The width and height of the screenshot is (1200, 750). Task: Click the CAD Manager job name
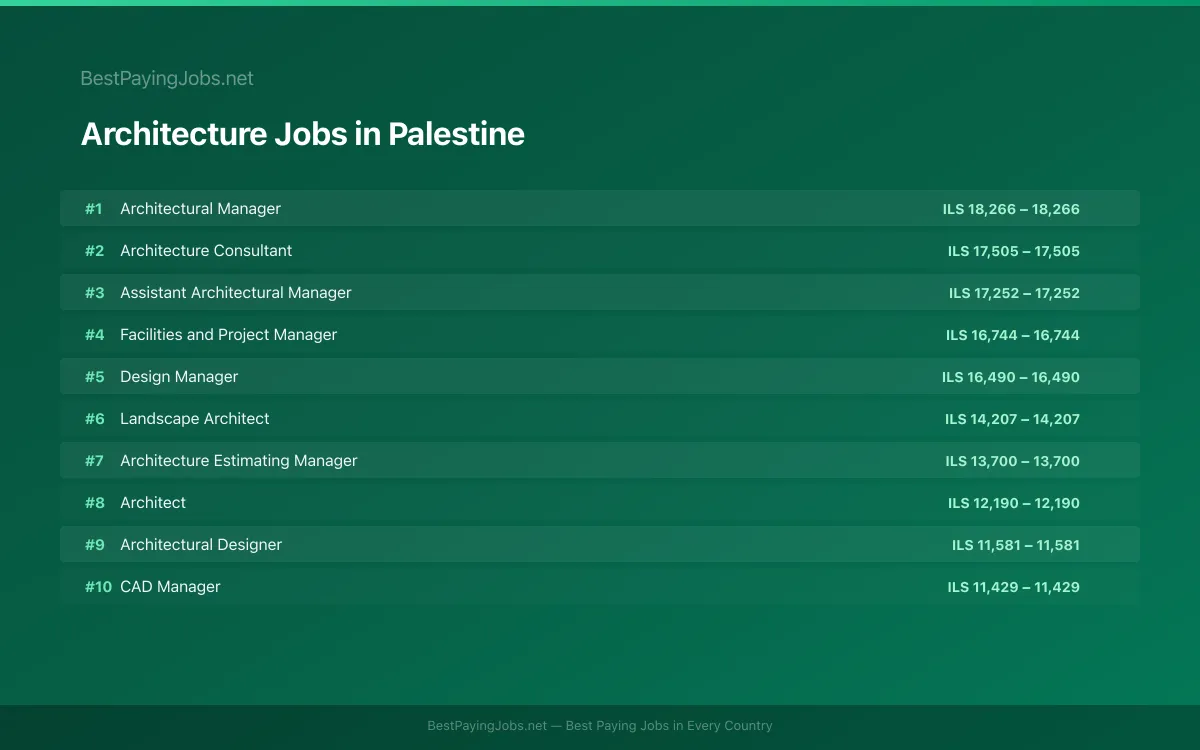coord(170,586)
